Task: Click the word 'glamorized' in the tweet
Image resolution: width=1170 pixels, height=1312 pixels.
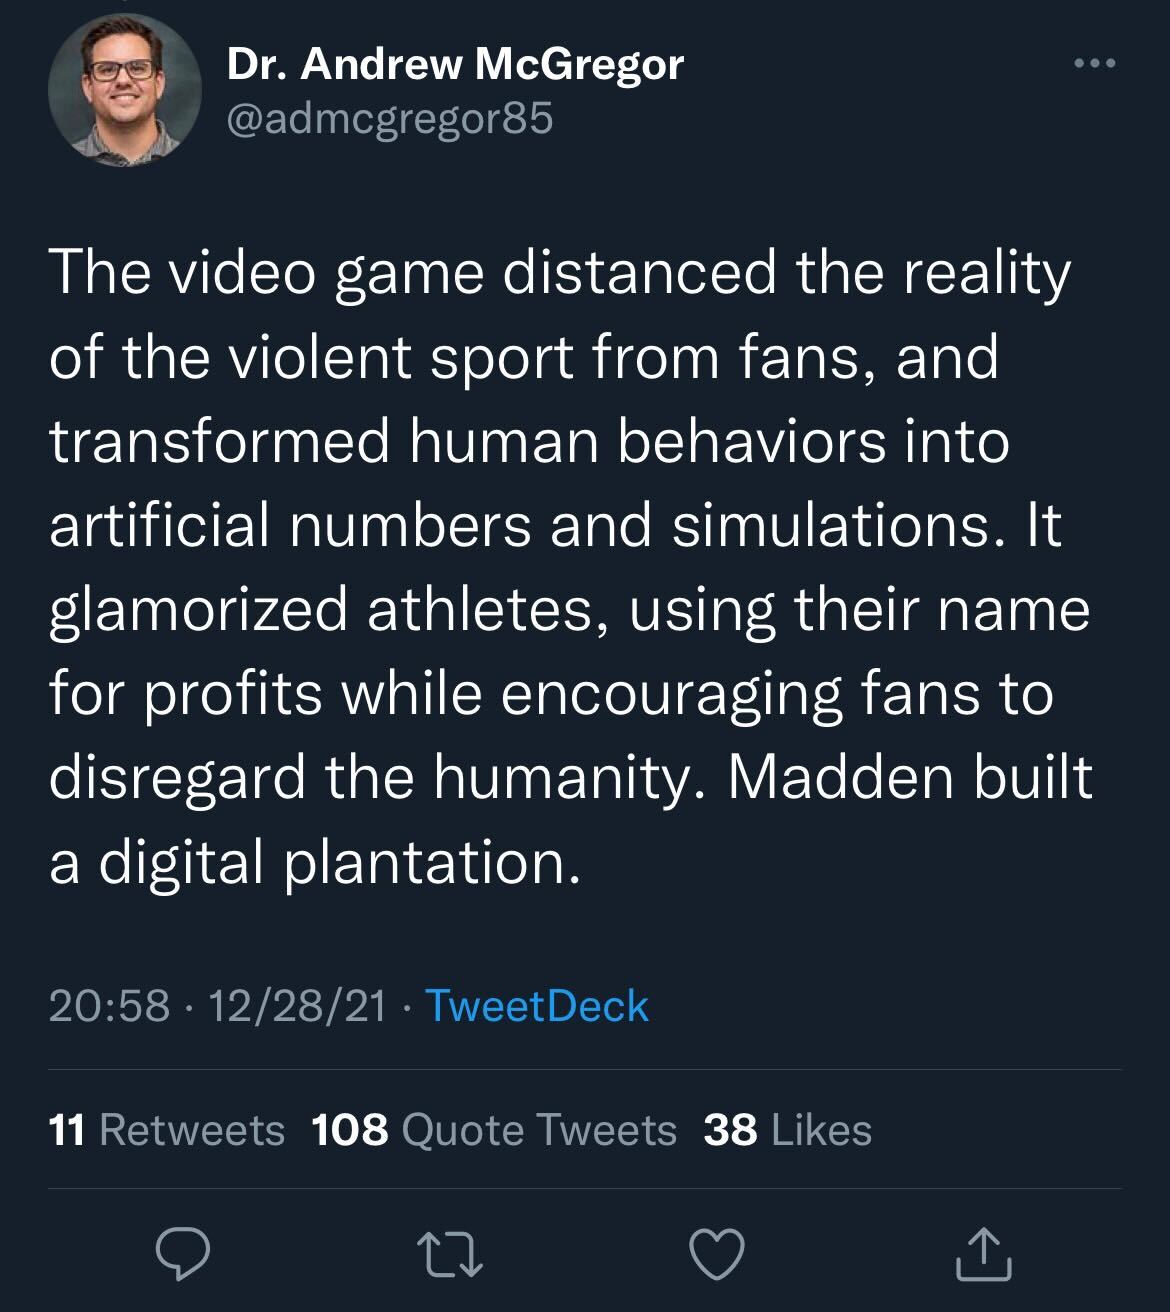Action: coord(198,608)
